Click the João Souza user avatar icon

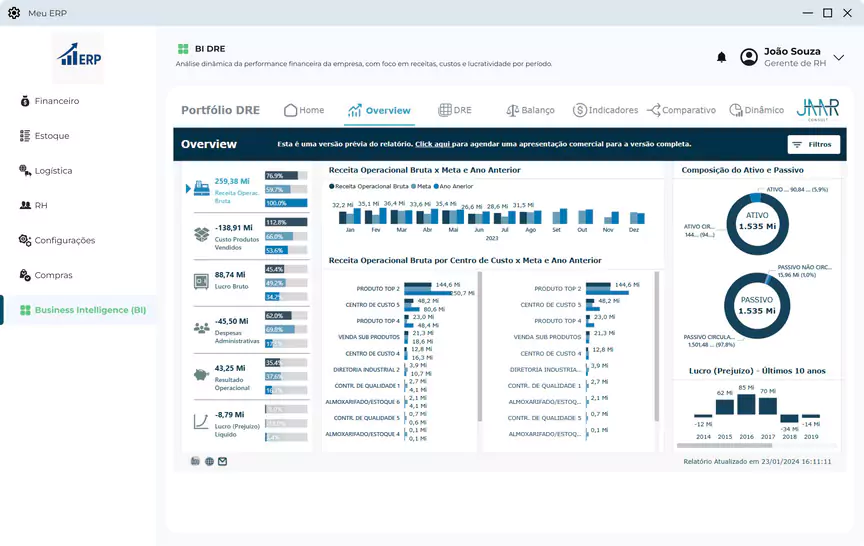coord(749,57)
